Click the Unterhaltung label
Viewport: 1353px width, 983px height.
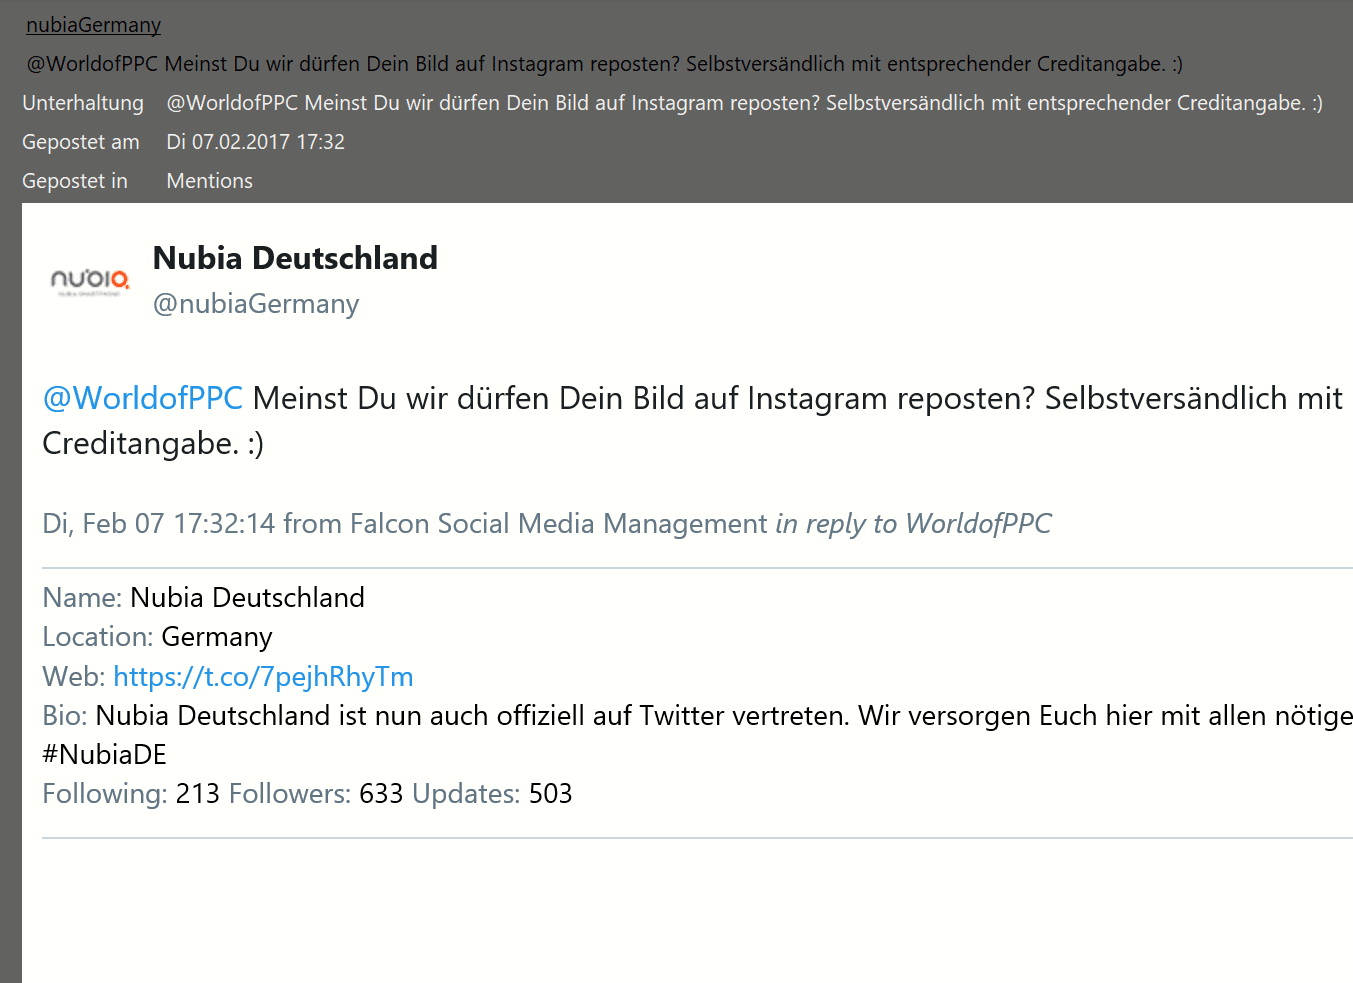pyautogui.click(x=83, y=103)
